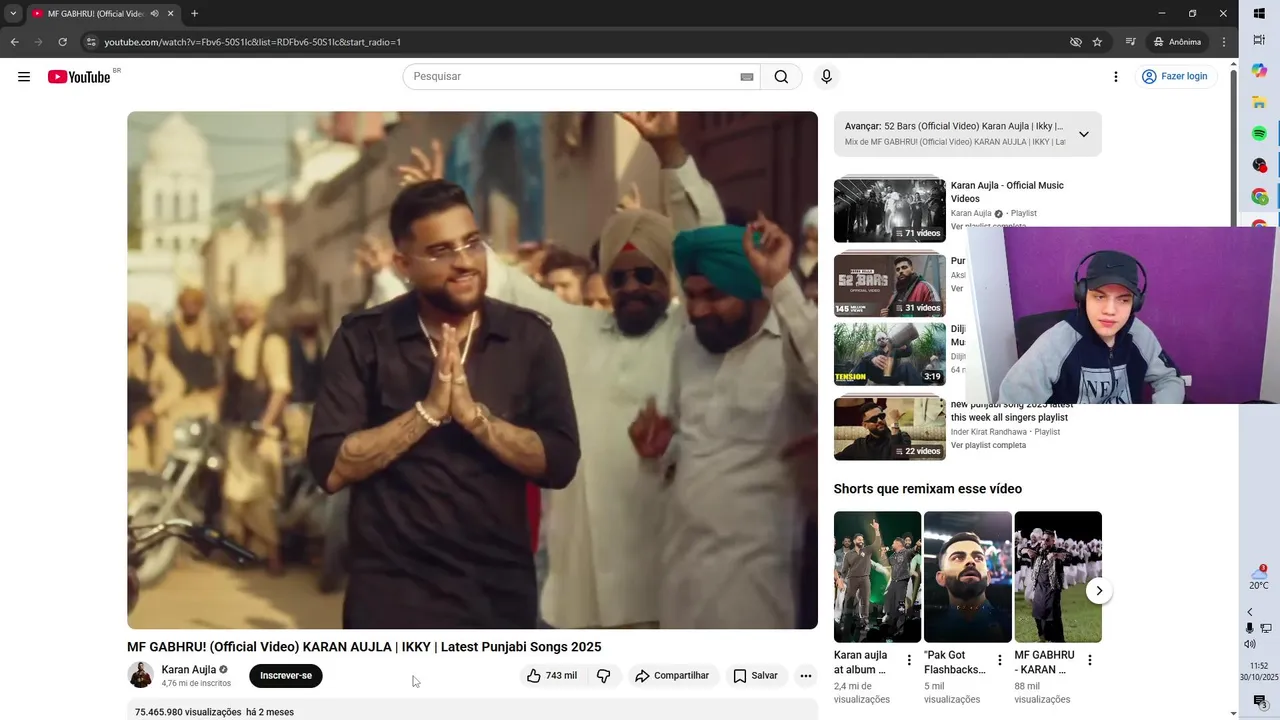The width and height of the screenshot is (1280, 720).
Task: Switch to the MF GABHRU browser tab
Action: [x=96, y=14]
